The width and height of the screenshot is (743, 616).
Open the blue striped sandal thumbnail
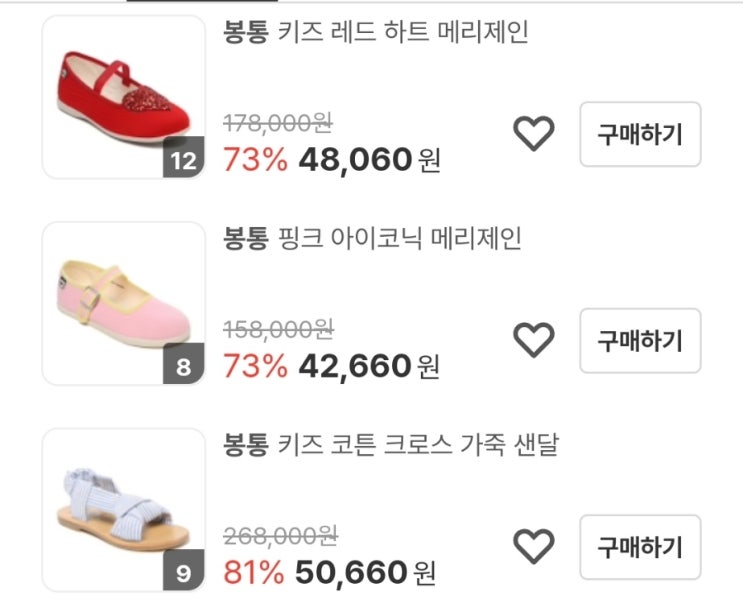[123, 508]
